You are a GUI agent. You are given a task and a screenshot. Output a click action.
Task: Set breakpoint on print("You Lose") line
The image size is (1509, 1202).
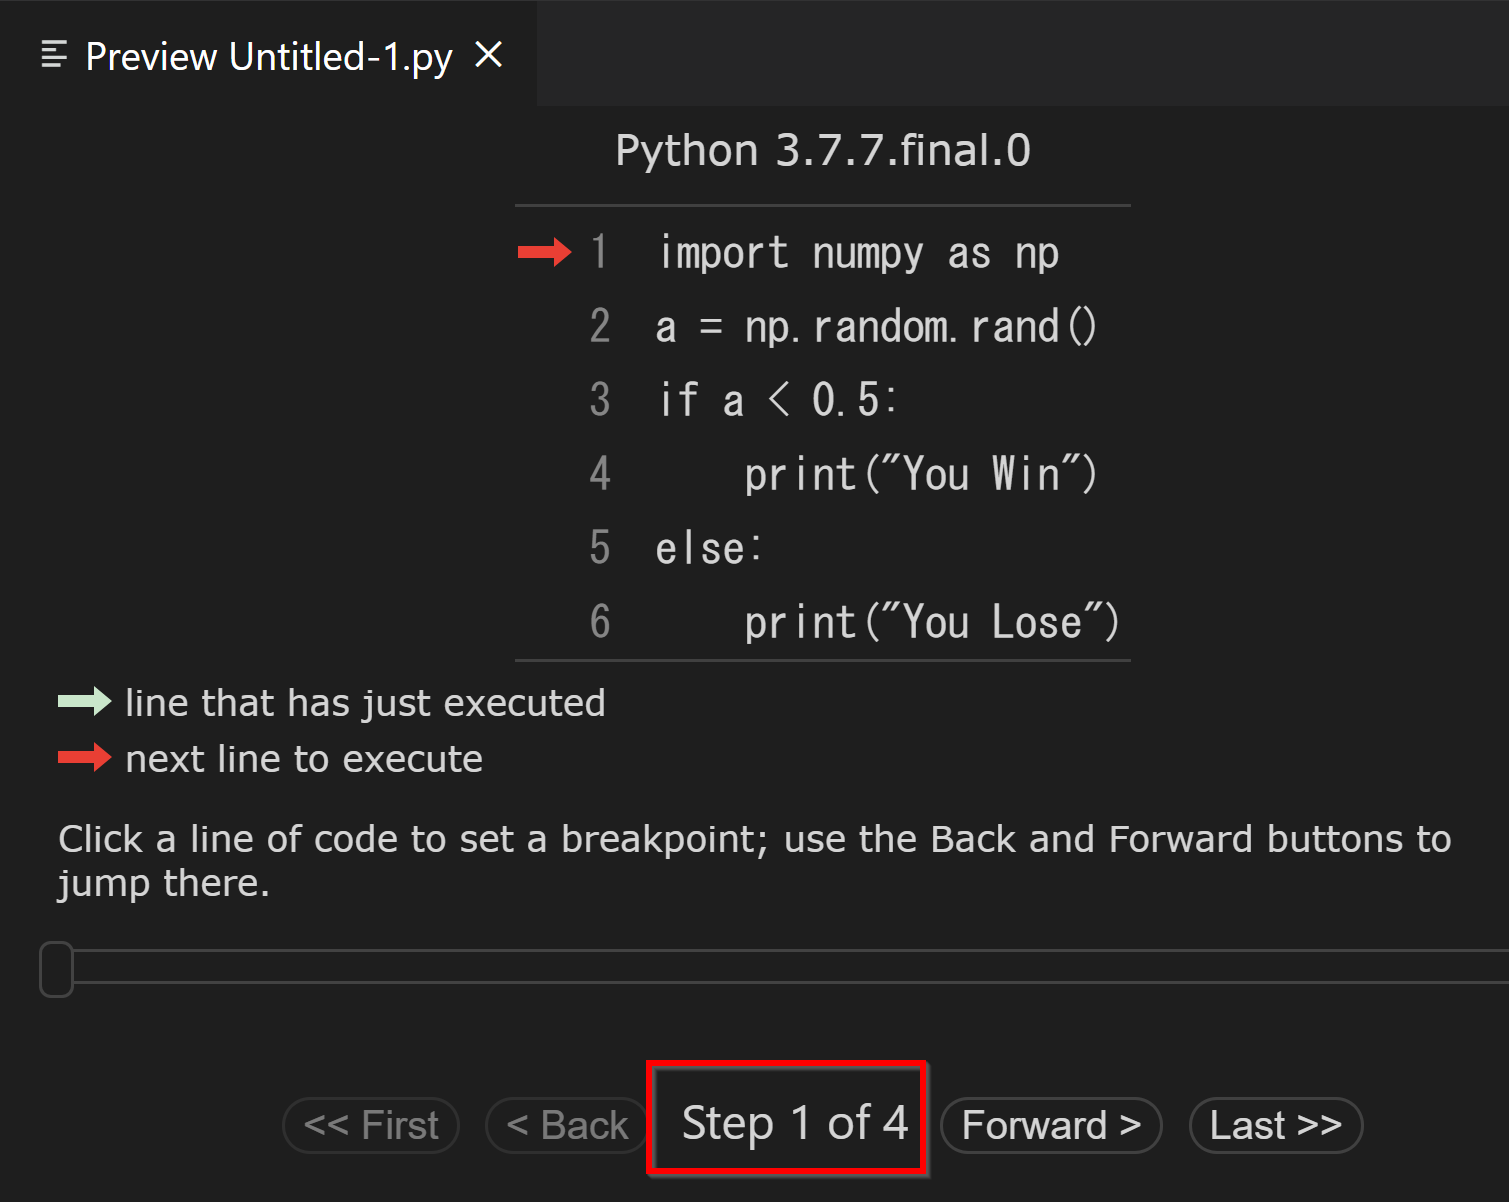[930, 622]
